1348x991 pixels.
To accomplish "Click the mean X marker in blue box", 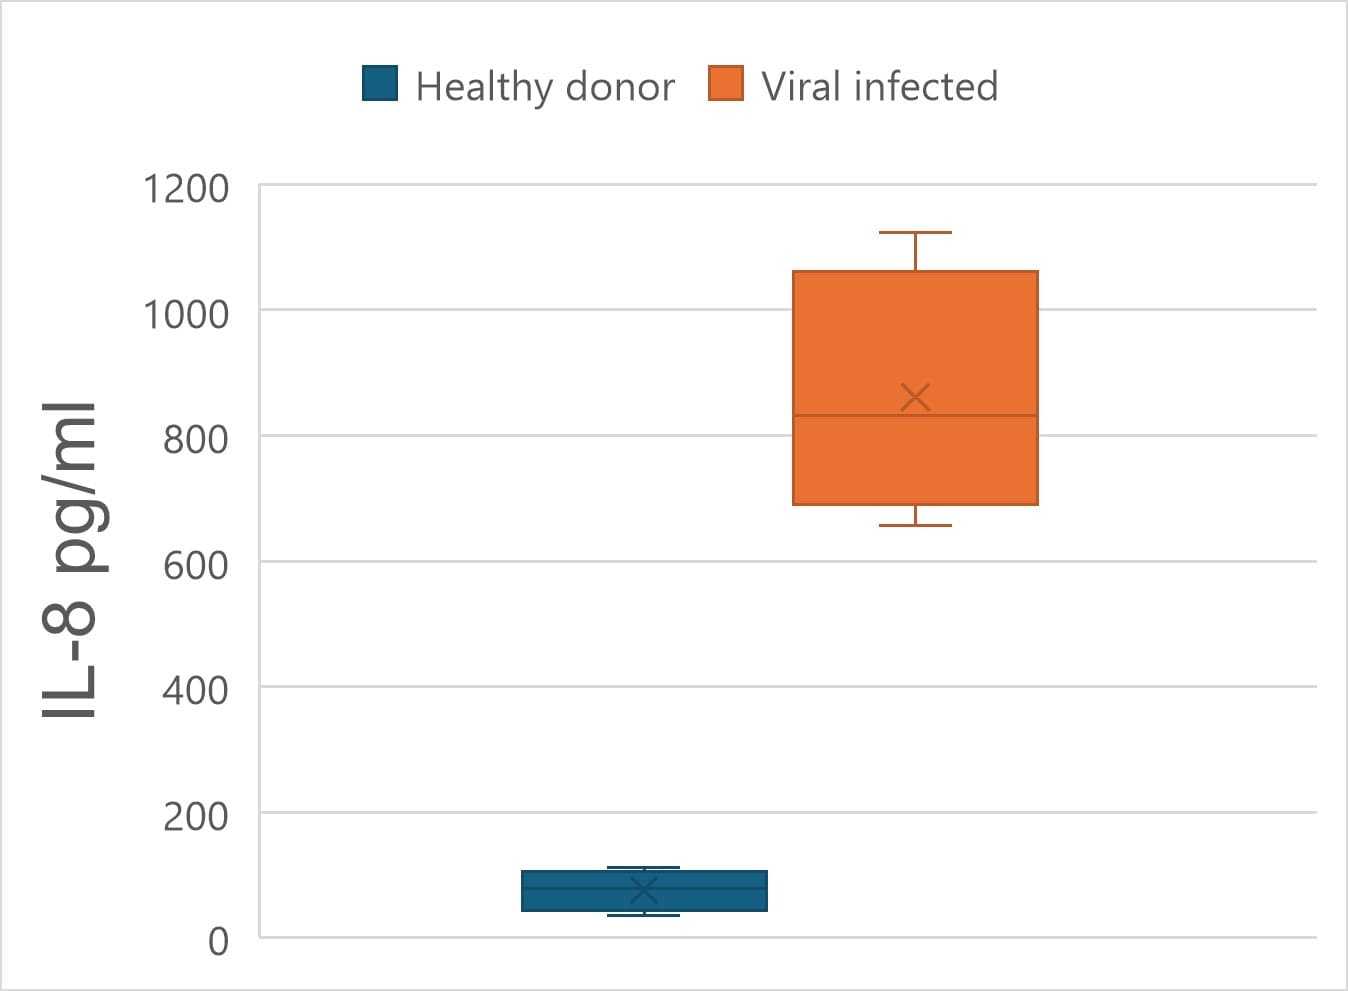I will tap(644, 889).
